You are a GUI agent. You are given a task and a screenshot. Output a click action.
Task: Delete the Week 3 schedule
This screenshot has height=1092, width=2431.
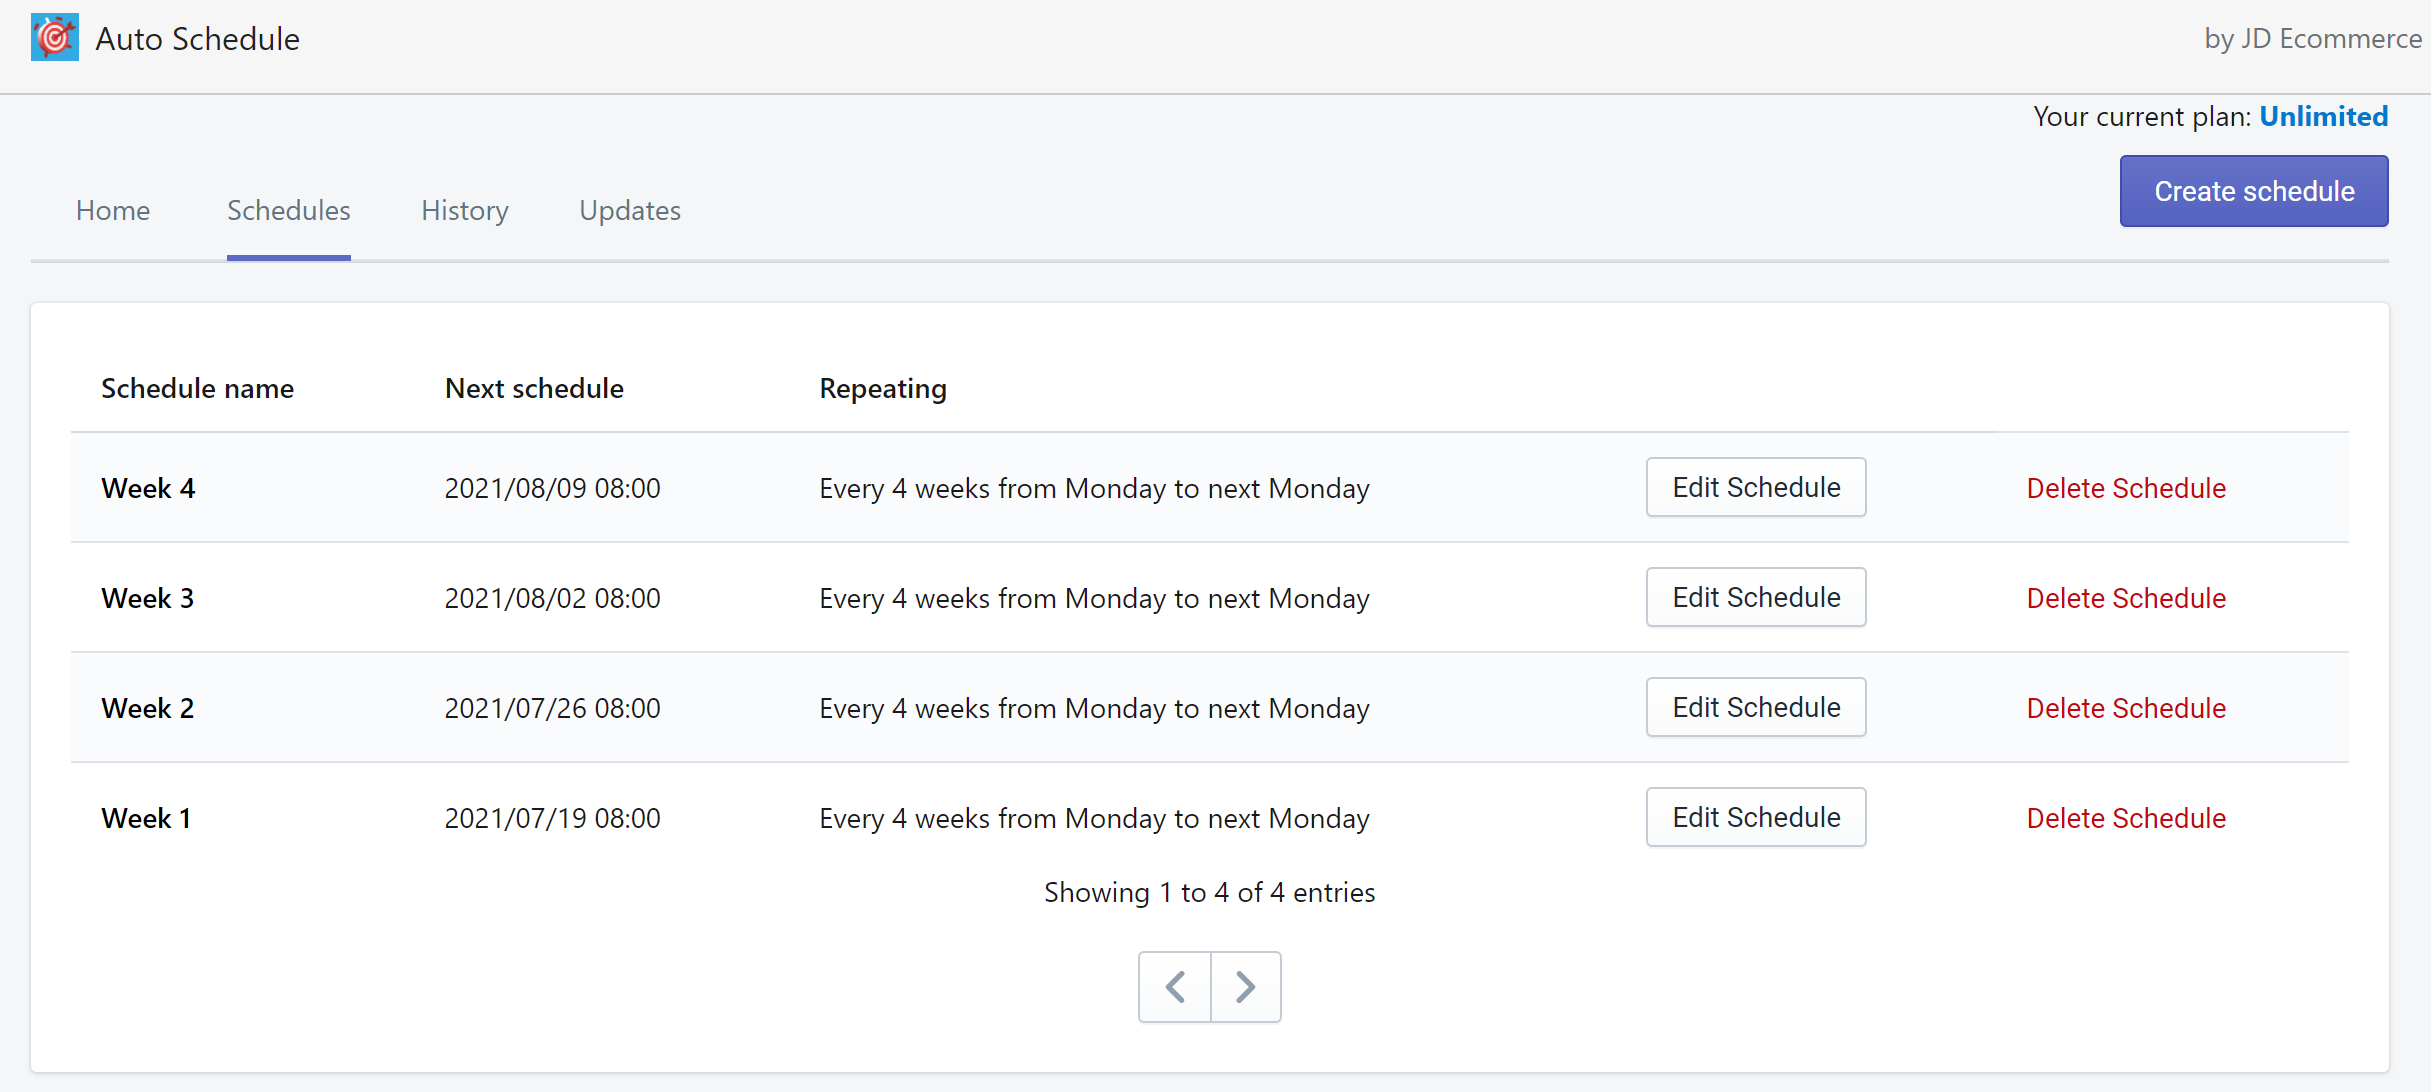coord(2126,599)
